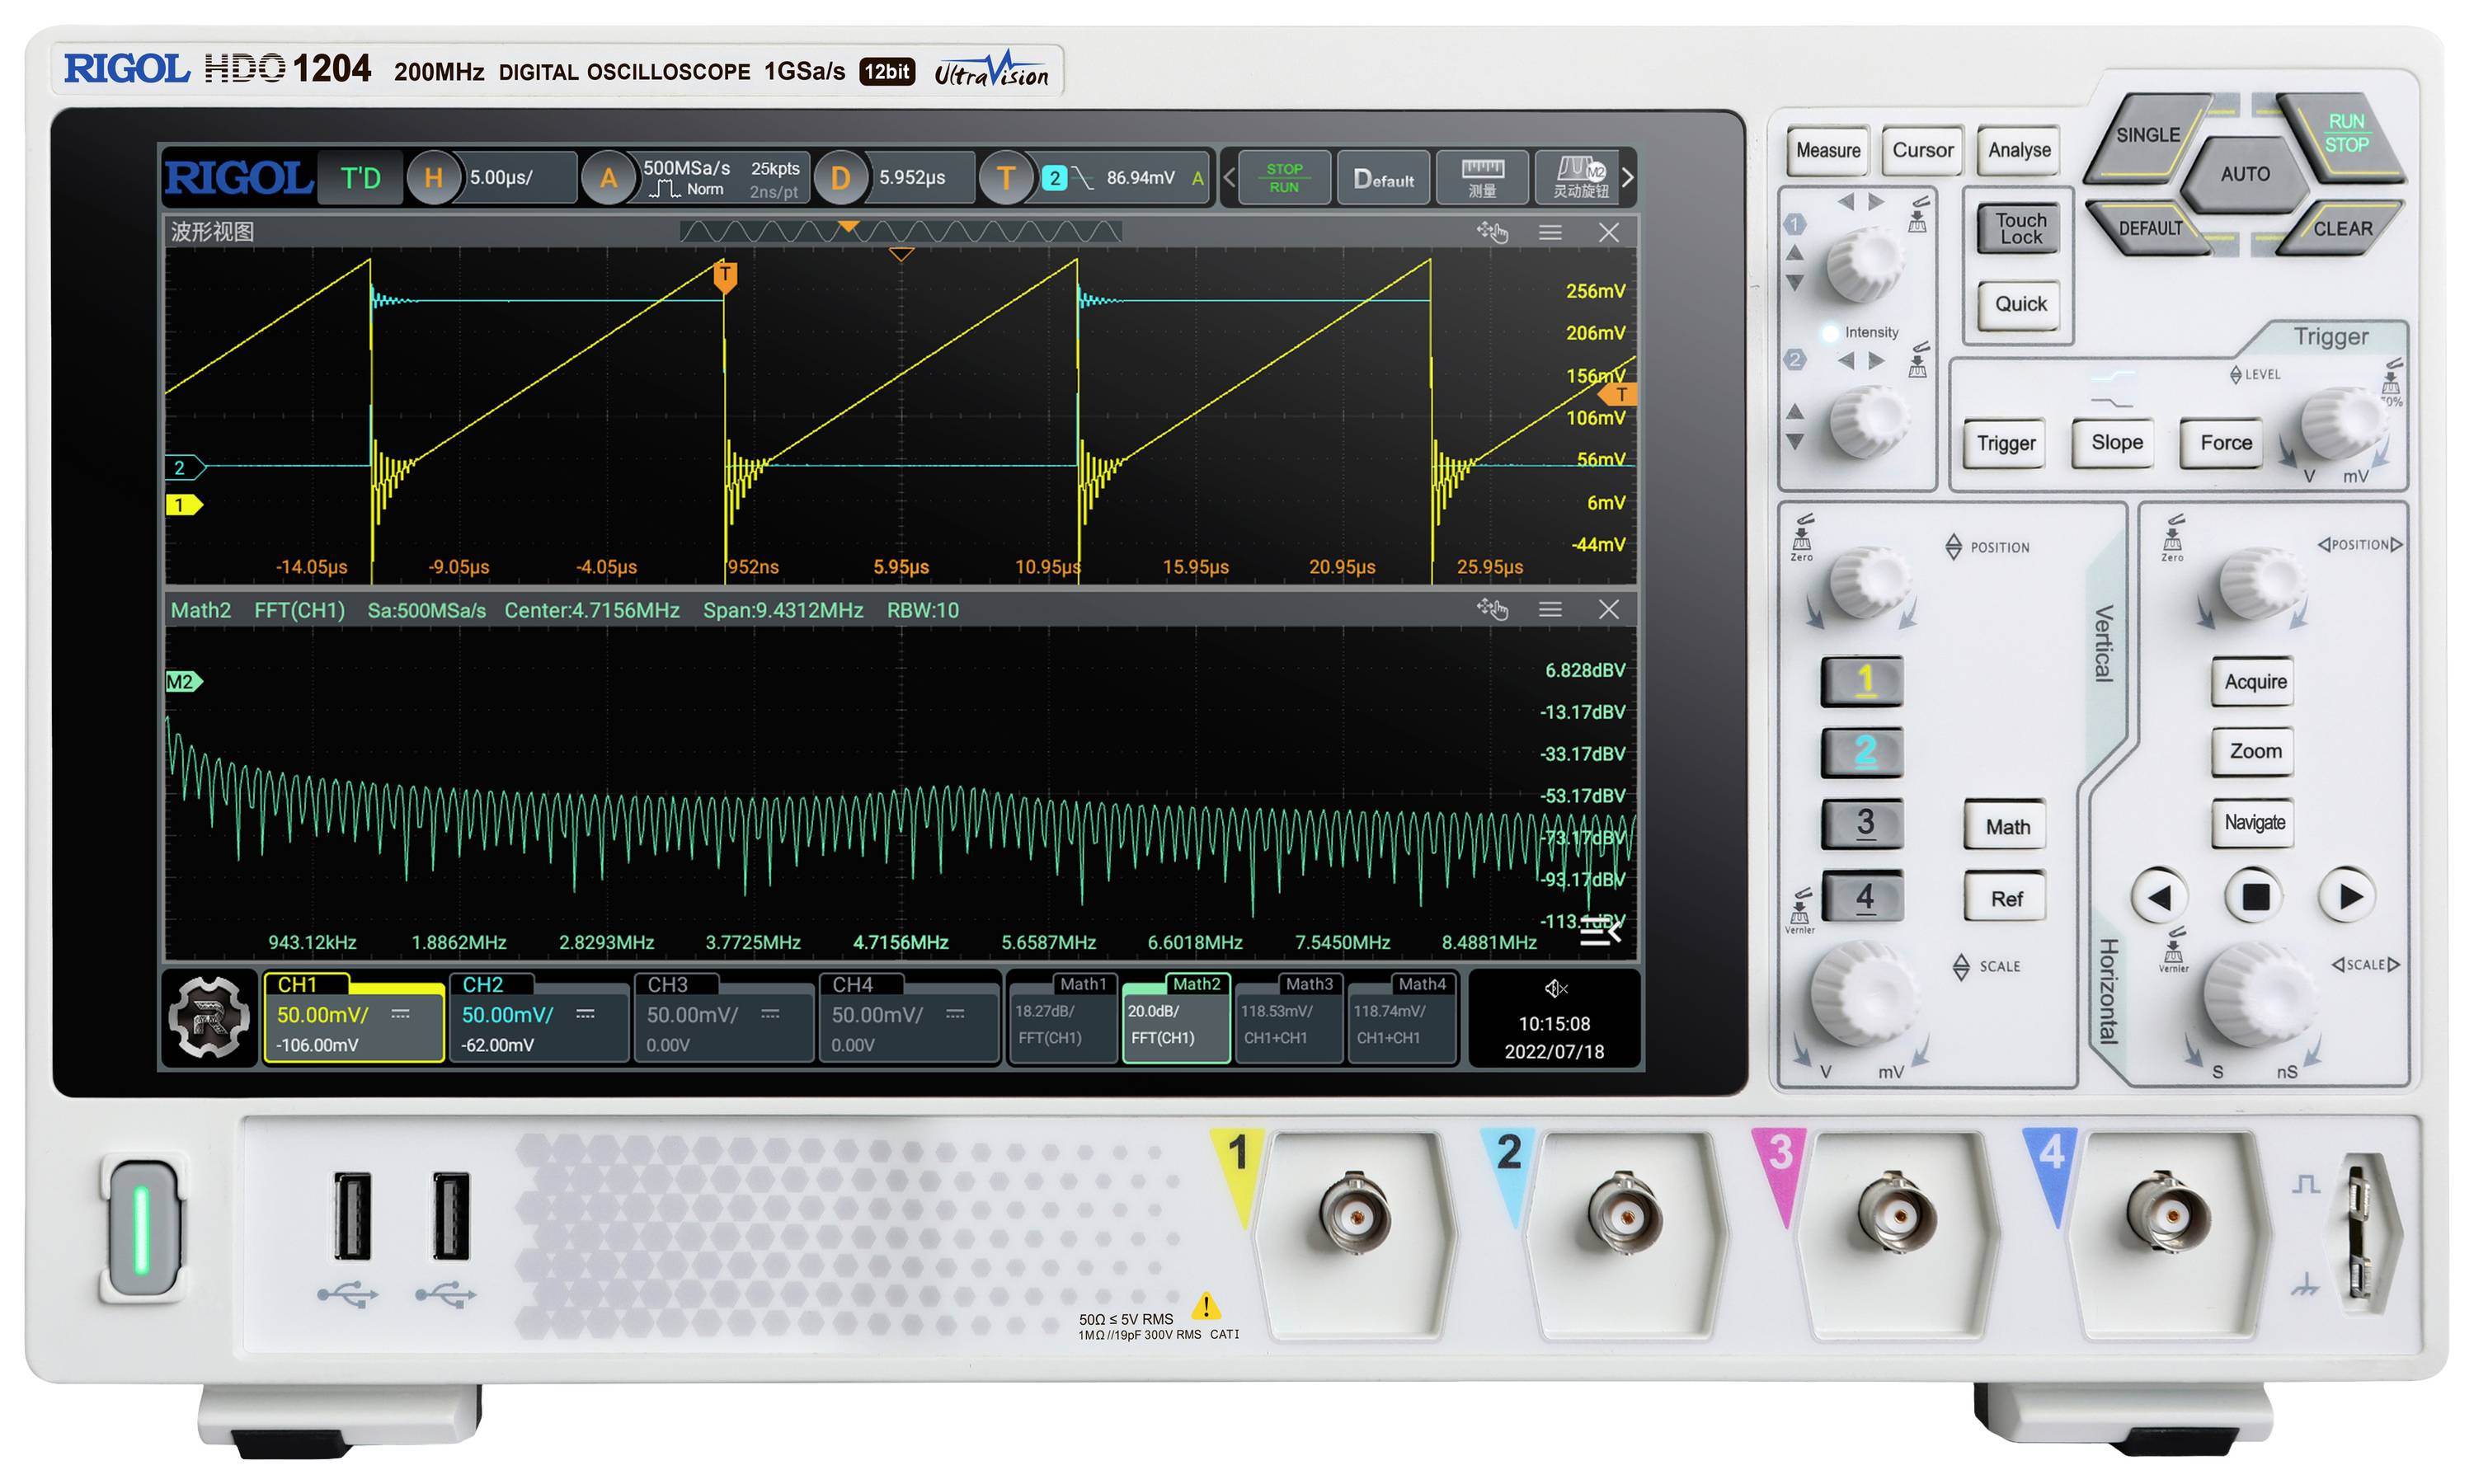Click the move/touch icon in waveform view header
The image size is (2474, 1484).
coord(1491,232)
